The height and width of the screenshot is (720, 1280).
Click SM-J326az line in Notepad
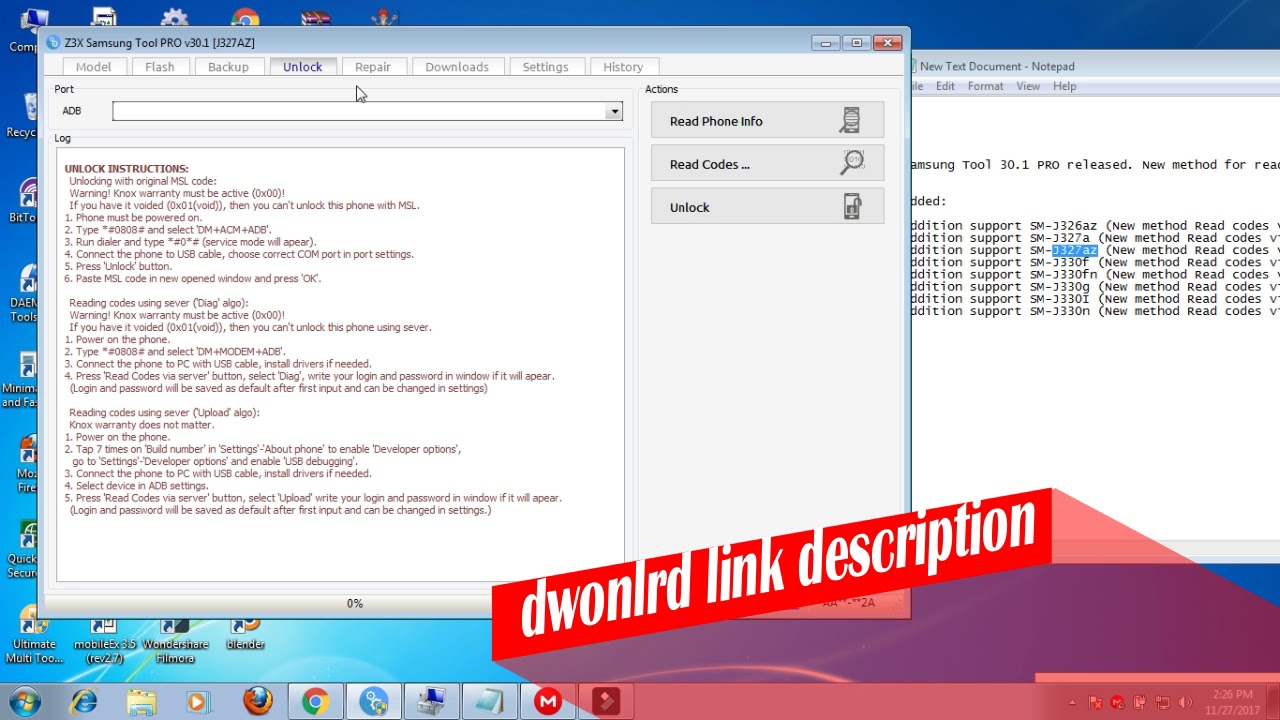point(1095,226)
